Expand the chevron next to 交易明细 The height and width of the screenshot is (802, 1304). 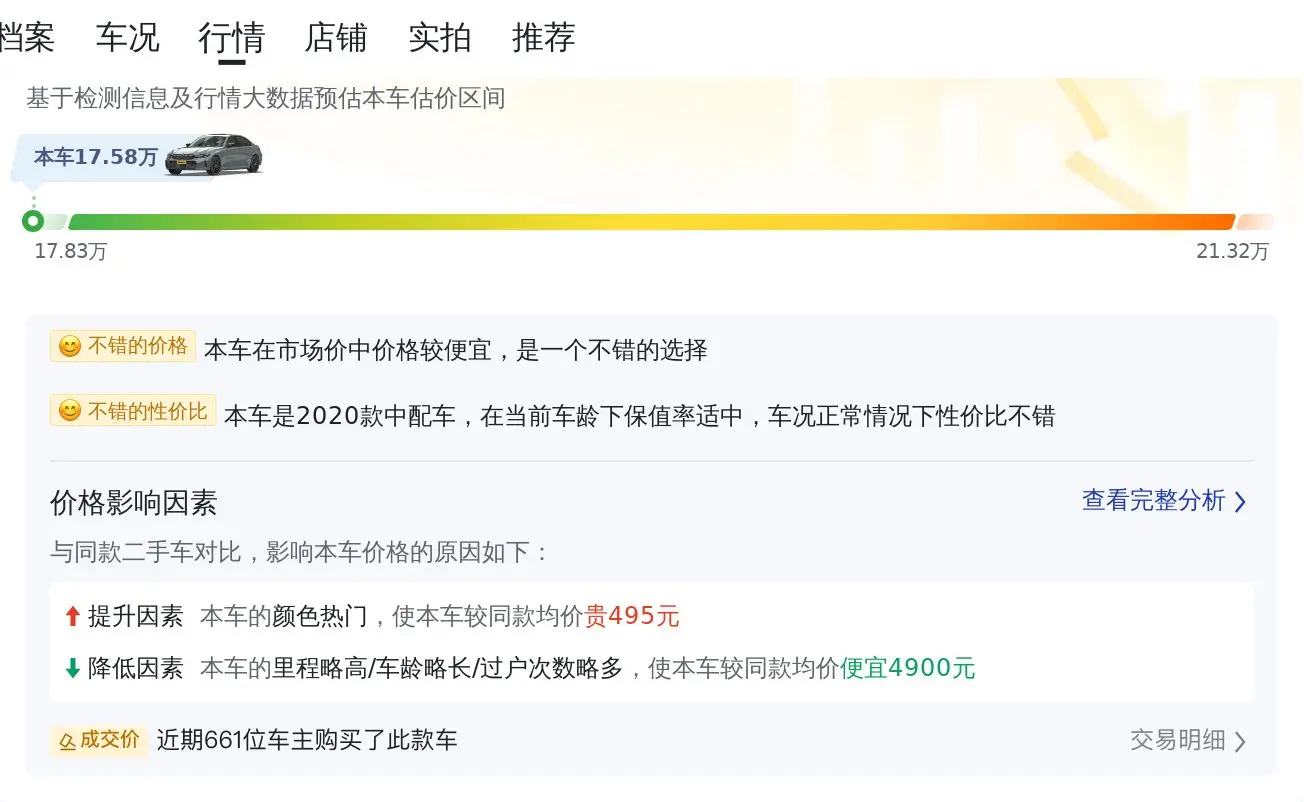click(x=1240, y=741)
